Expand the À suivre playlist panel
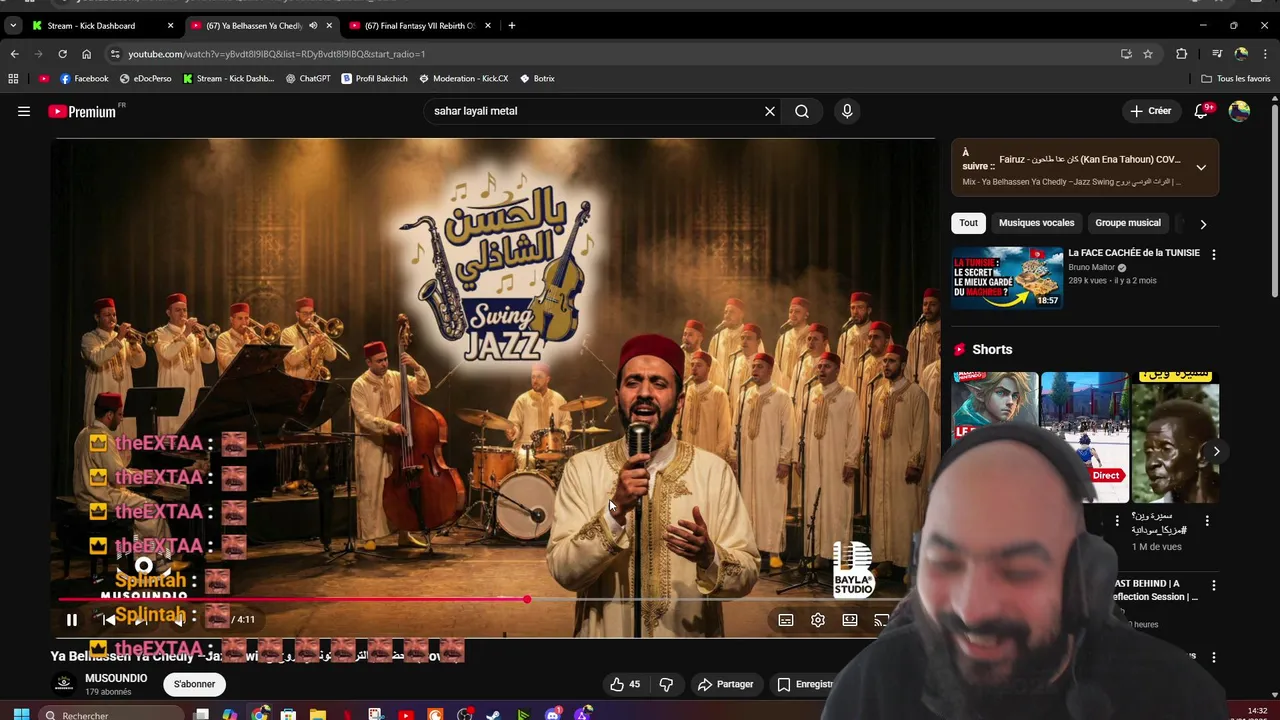 pyautogui.click(x=1201, y=168)
